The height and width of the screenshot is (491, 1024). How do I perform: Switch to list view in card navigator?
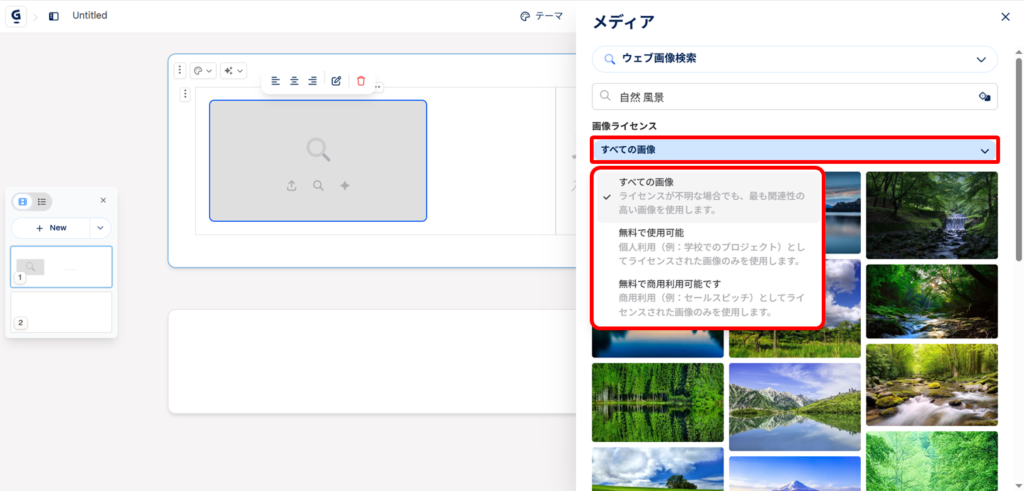click(42, 202)
